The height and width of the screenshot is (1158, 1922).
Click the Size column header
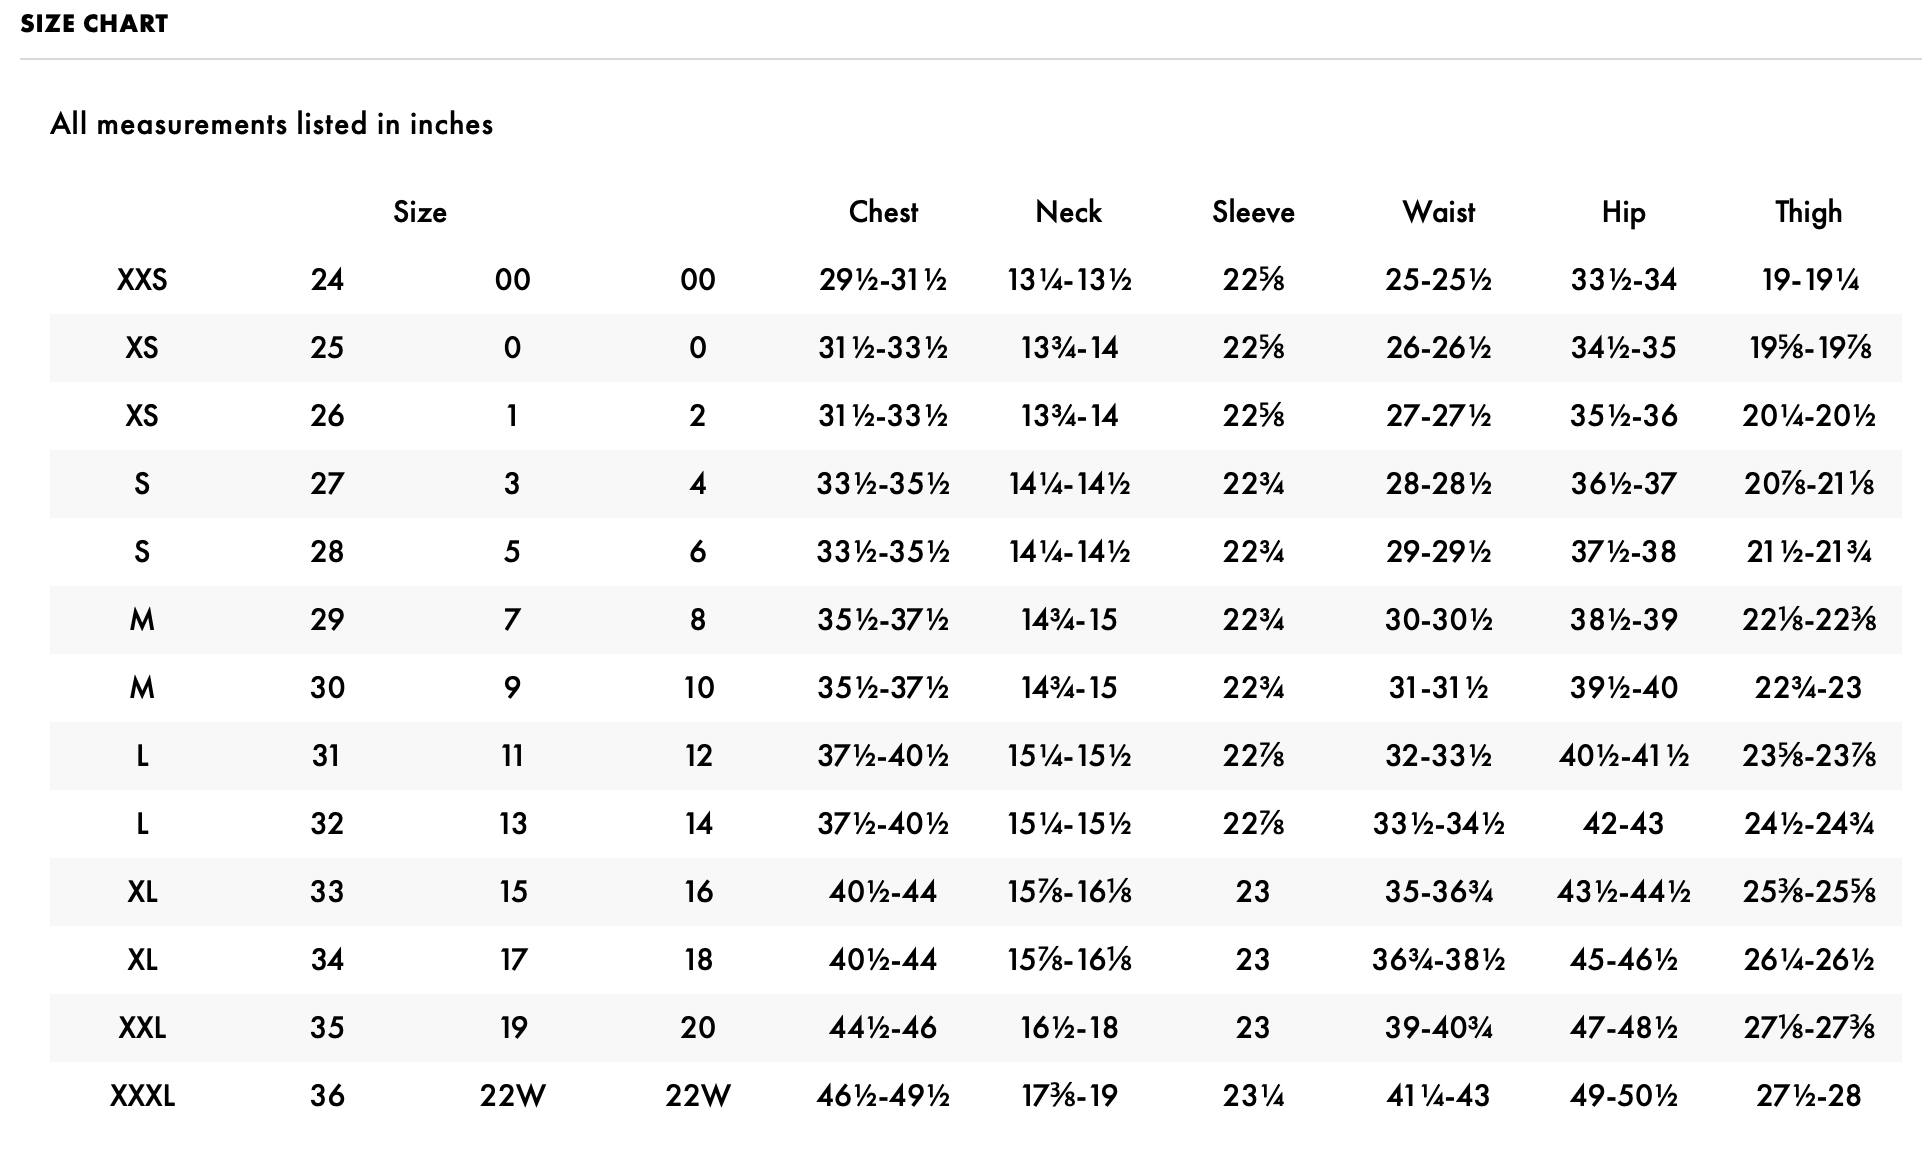click(x=420, y=212)
